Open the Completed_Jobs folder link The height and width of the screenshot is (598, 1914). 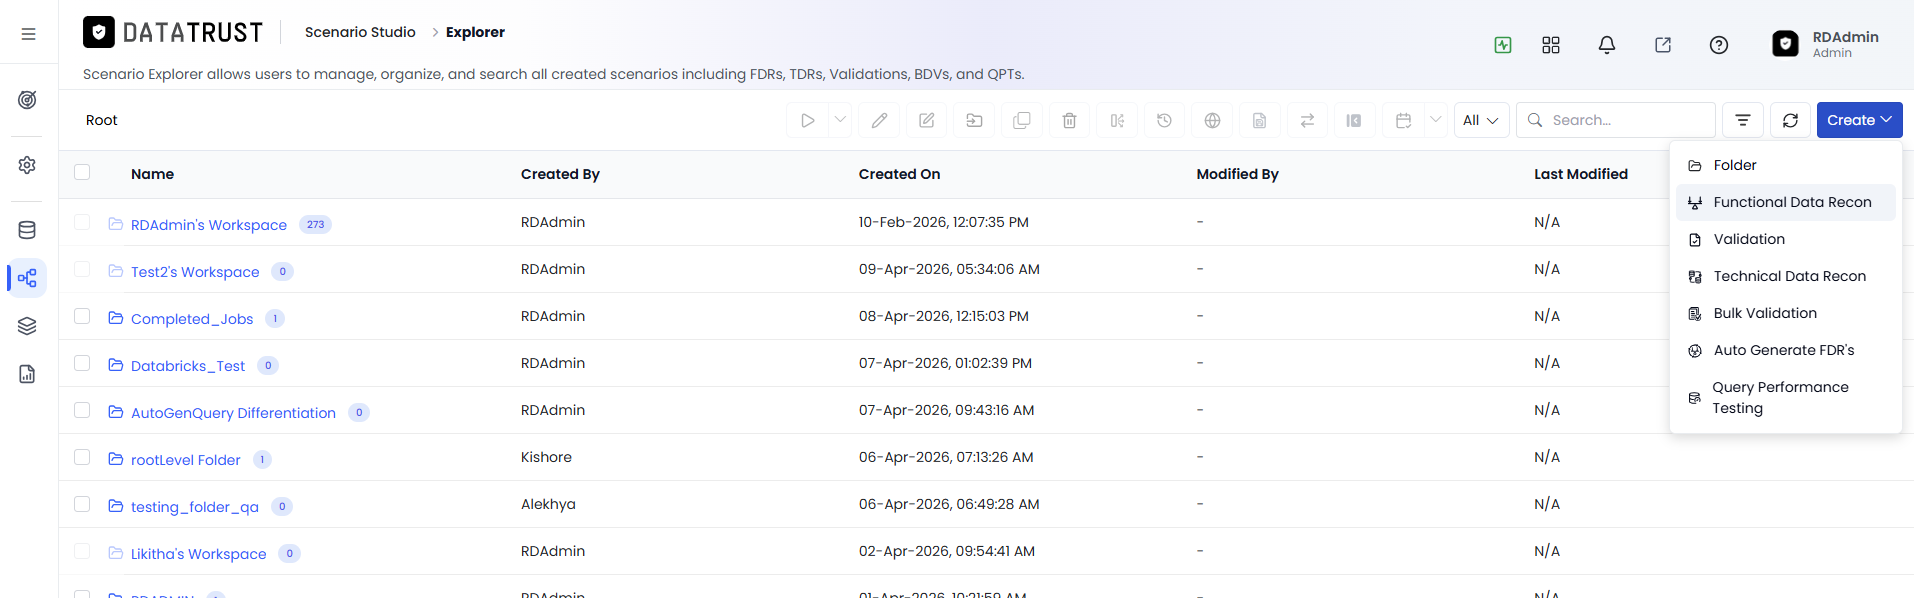point(192,319)
